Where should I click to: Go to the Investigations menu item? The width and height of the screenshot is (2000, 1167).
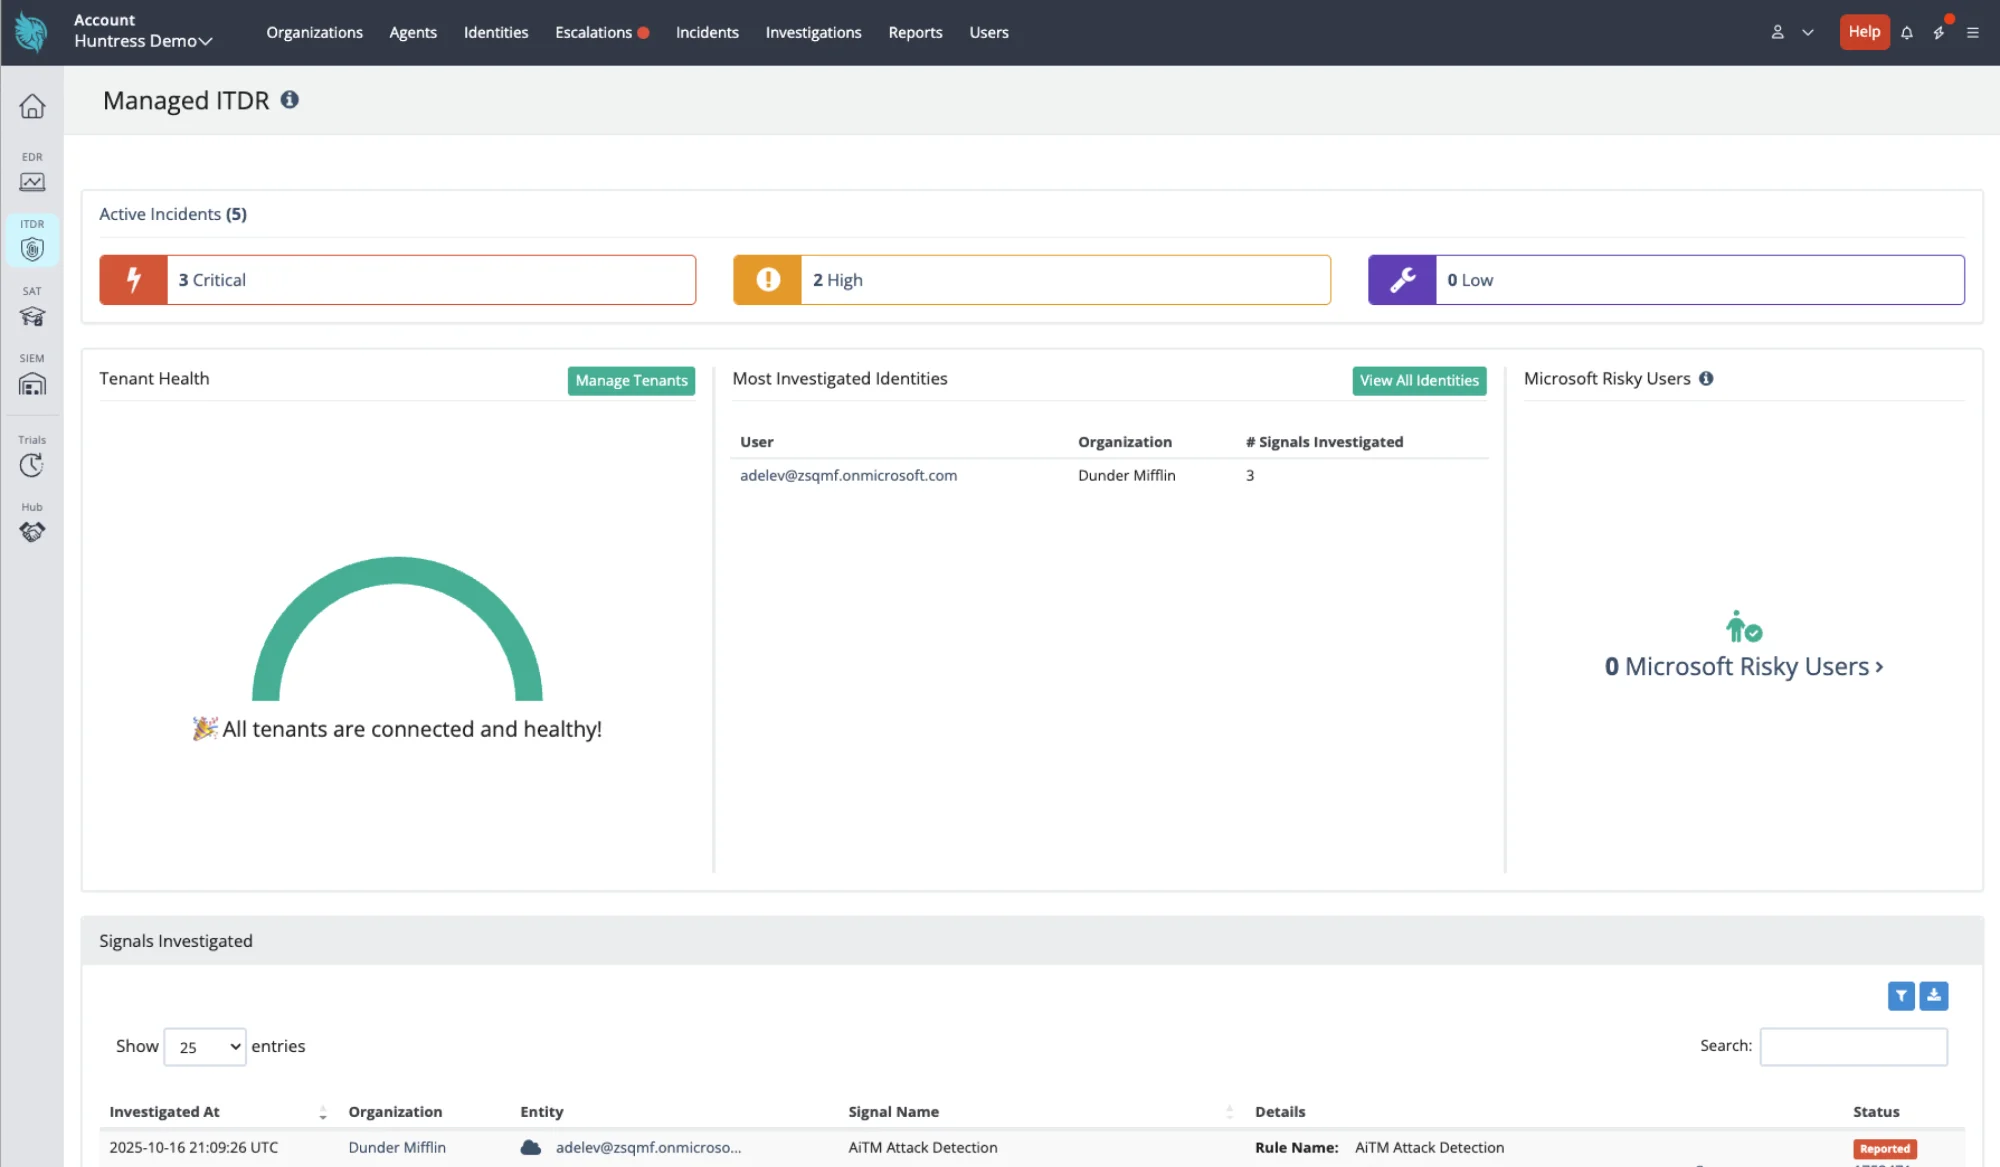(x=813, y=33)
